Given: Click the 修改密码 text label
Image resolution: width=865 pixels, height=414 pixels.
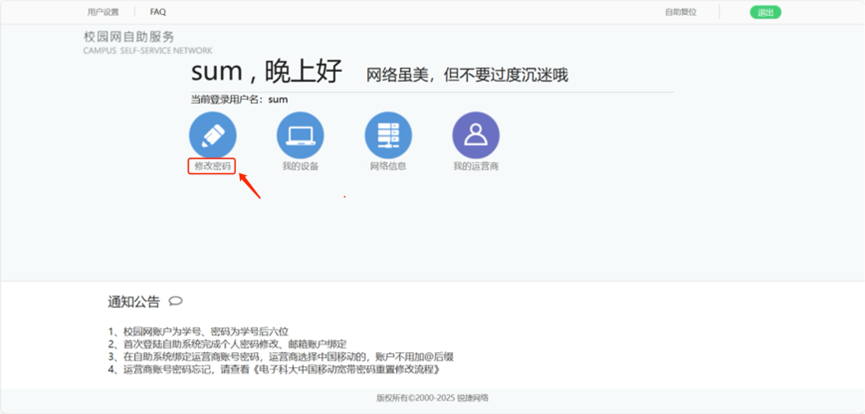Looking at the screenshot, I should [212, 166].
